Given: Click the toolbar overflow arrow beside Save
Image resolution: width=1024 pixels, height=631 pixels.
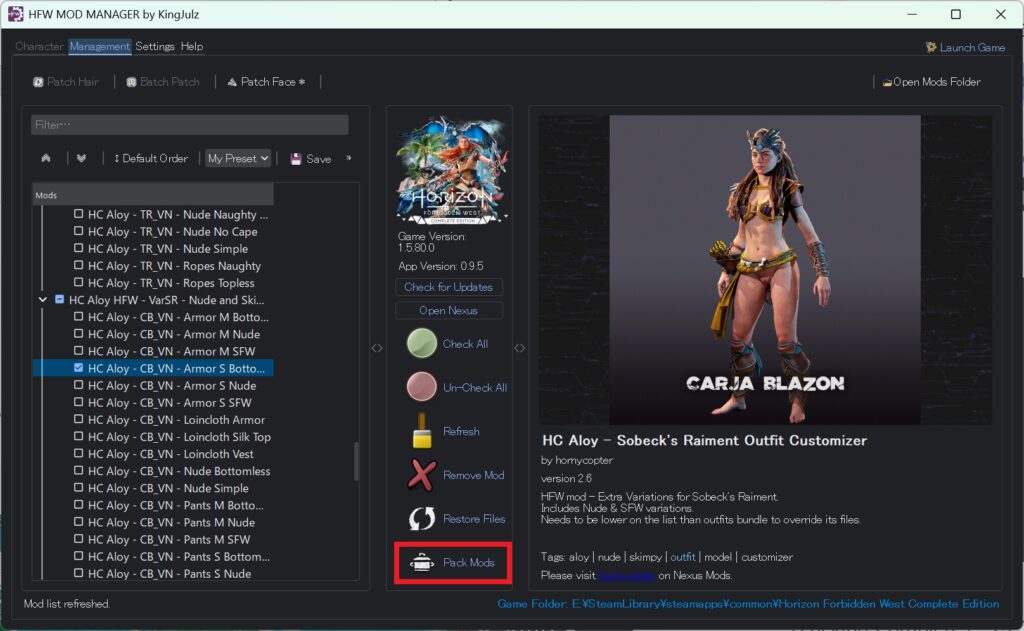Looking at the screenshot, I should [348, 158].
